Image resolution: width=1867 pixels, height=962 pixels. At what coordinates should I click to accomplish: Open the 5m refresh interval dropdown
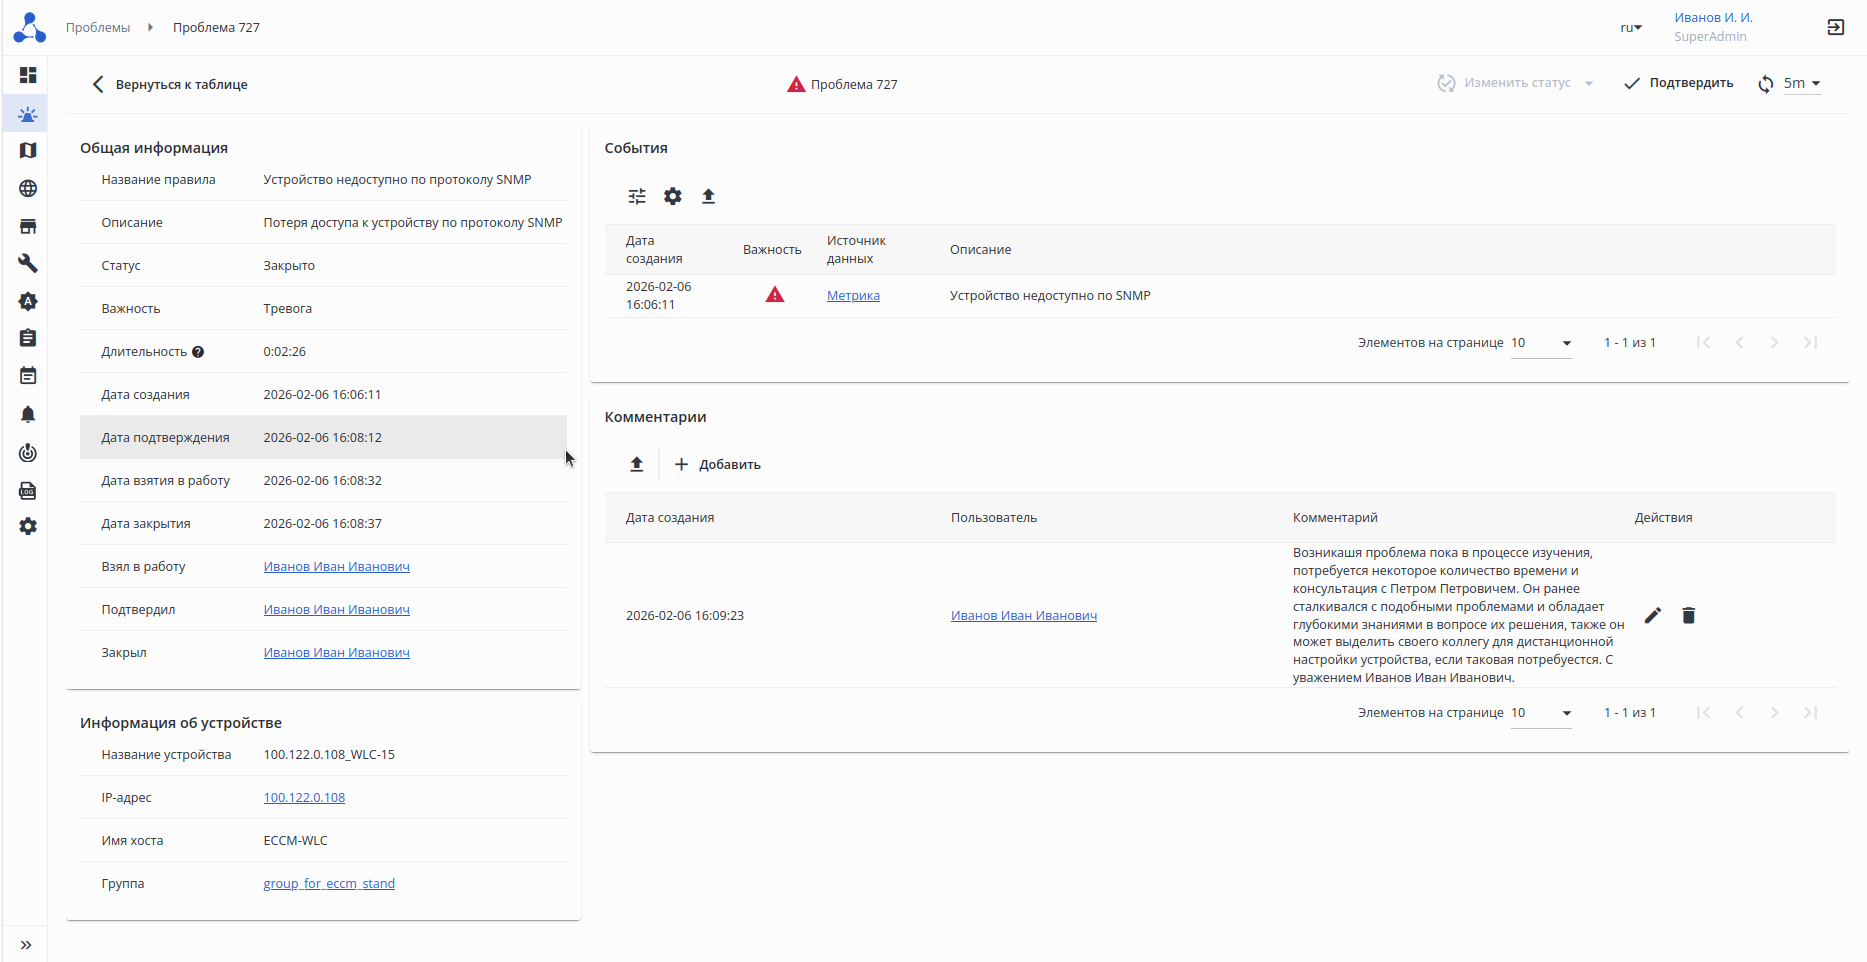pyautogui.click(x=1802, y=84)
